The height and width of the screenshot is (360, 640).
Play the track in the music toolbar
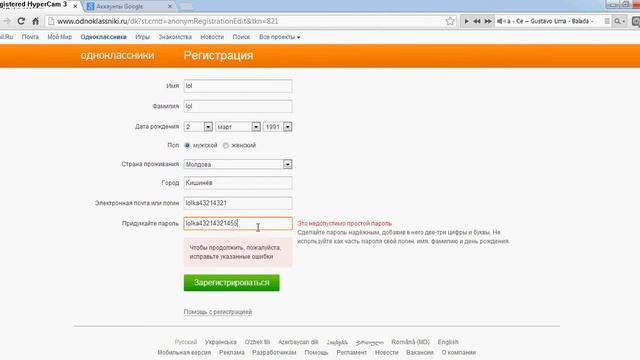[466, 21]
